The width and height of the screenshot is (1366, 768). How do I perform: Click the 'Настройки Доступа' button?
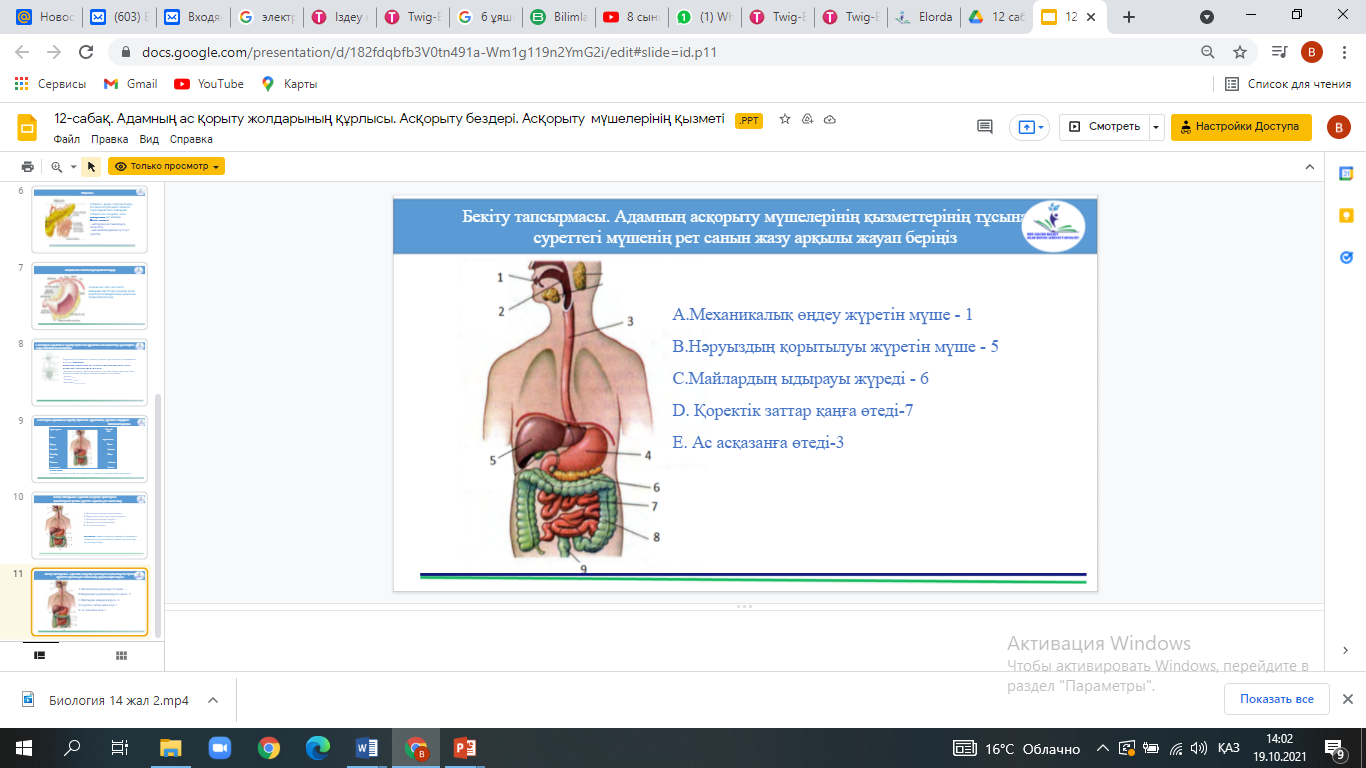[1240, 127]
